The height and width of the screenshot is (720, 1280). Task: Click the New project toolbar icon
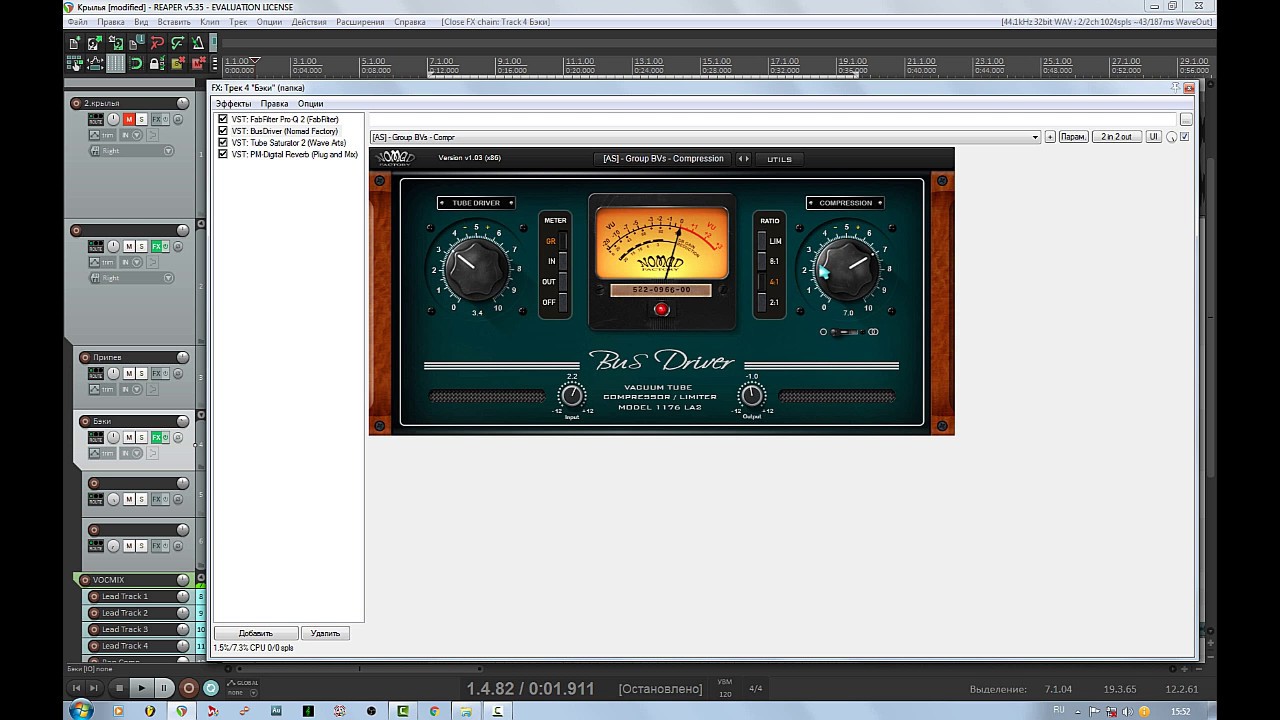(74, 43)
